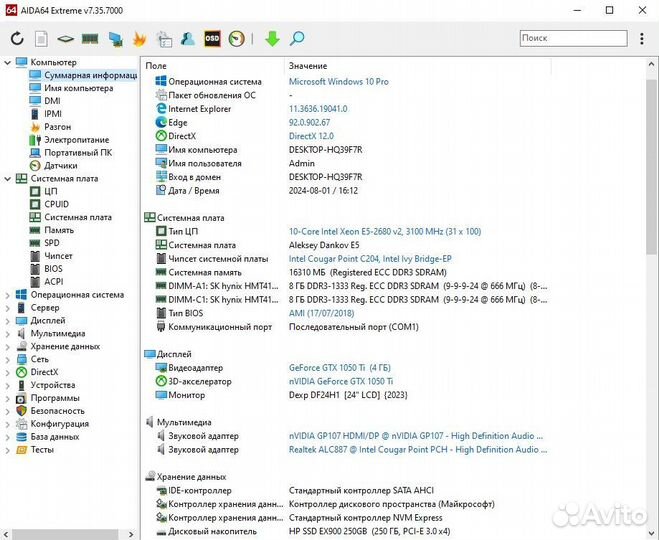Open the three-dot menu button

641,39
